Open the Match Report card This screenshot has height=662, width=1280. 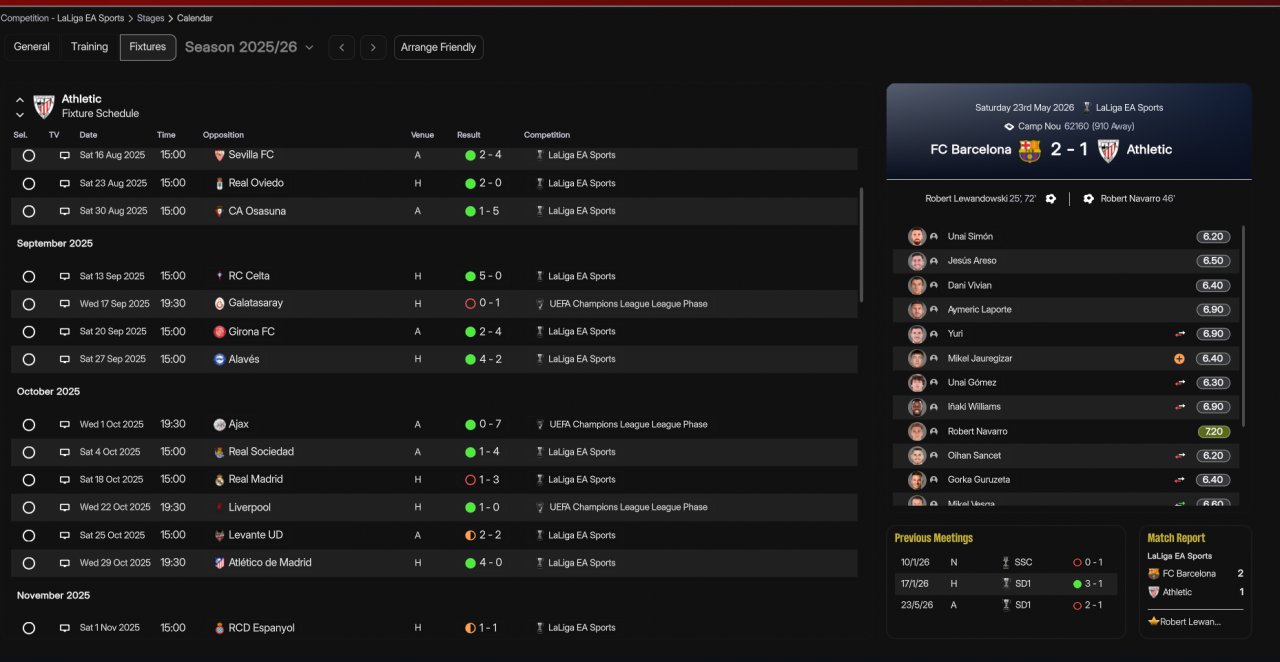pyautogui.click(x=1195, y=582)
